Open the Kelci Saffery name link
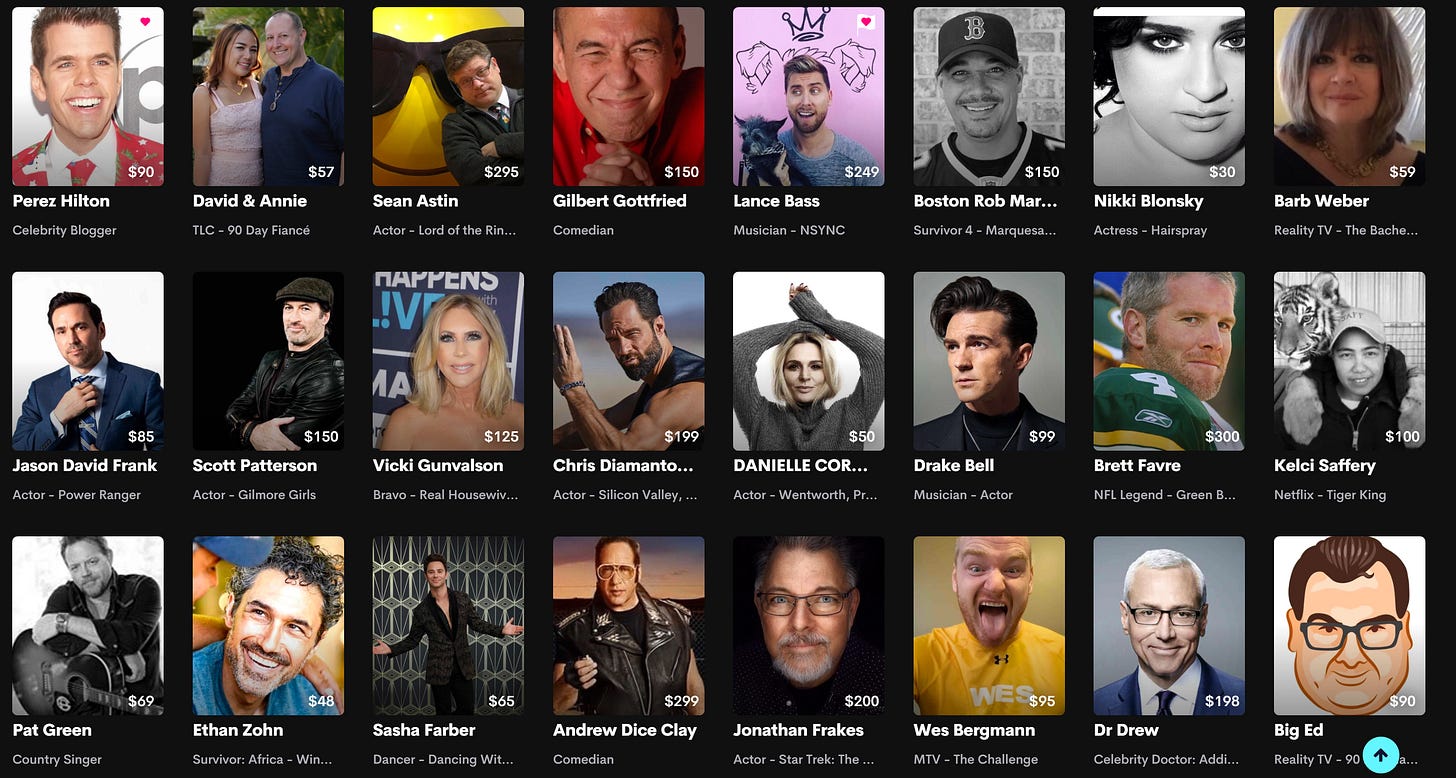The width and height of the screenshot is (1456, 778). tap(1325, 466)
